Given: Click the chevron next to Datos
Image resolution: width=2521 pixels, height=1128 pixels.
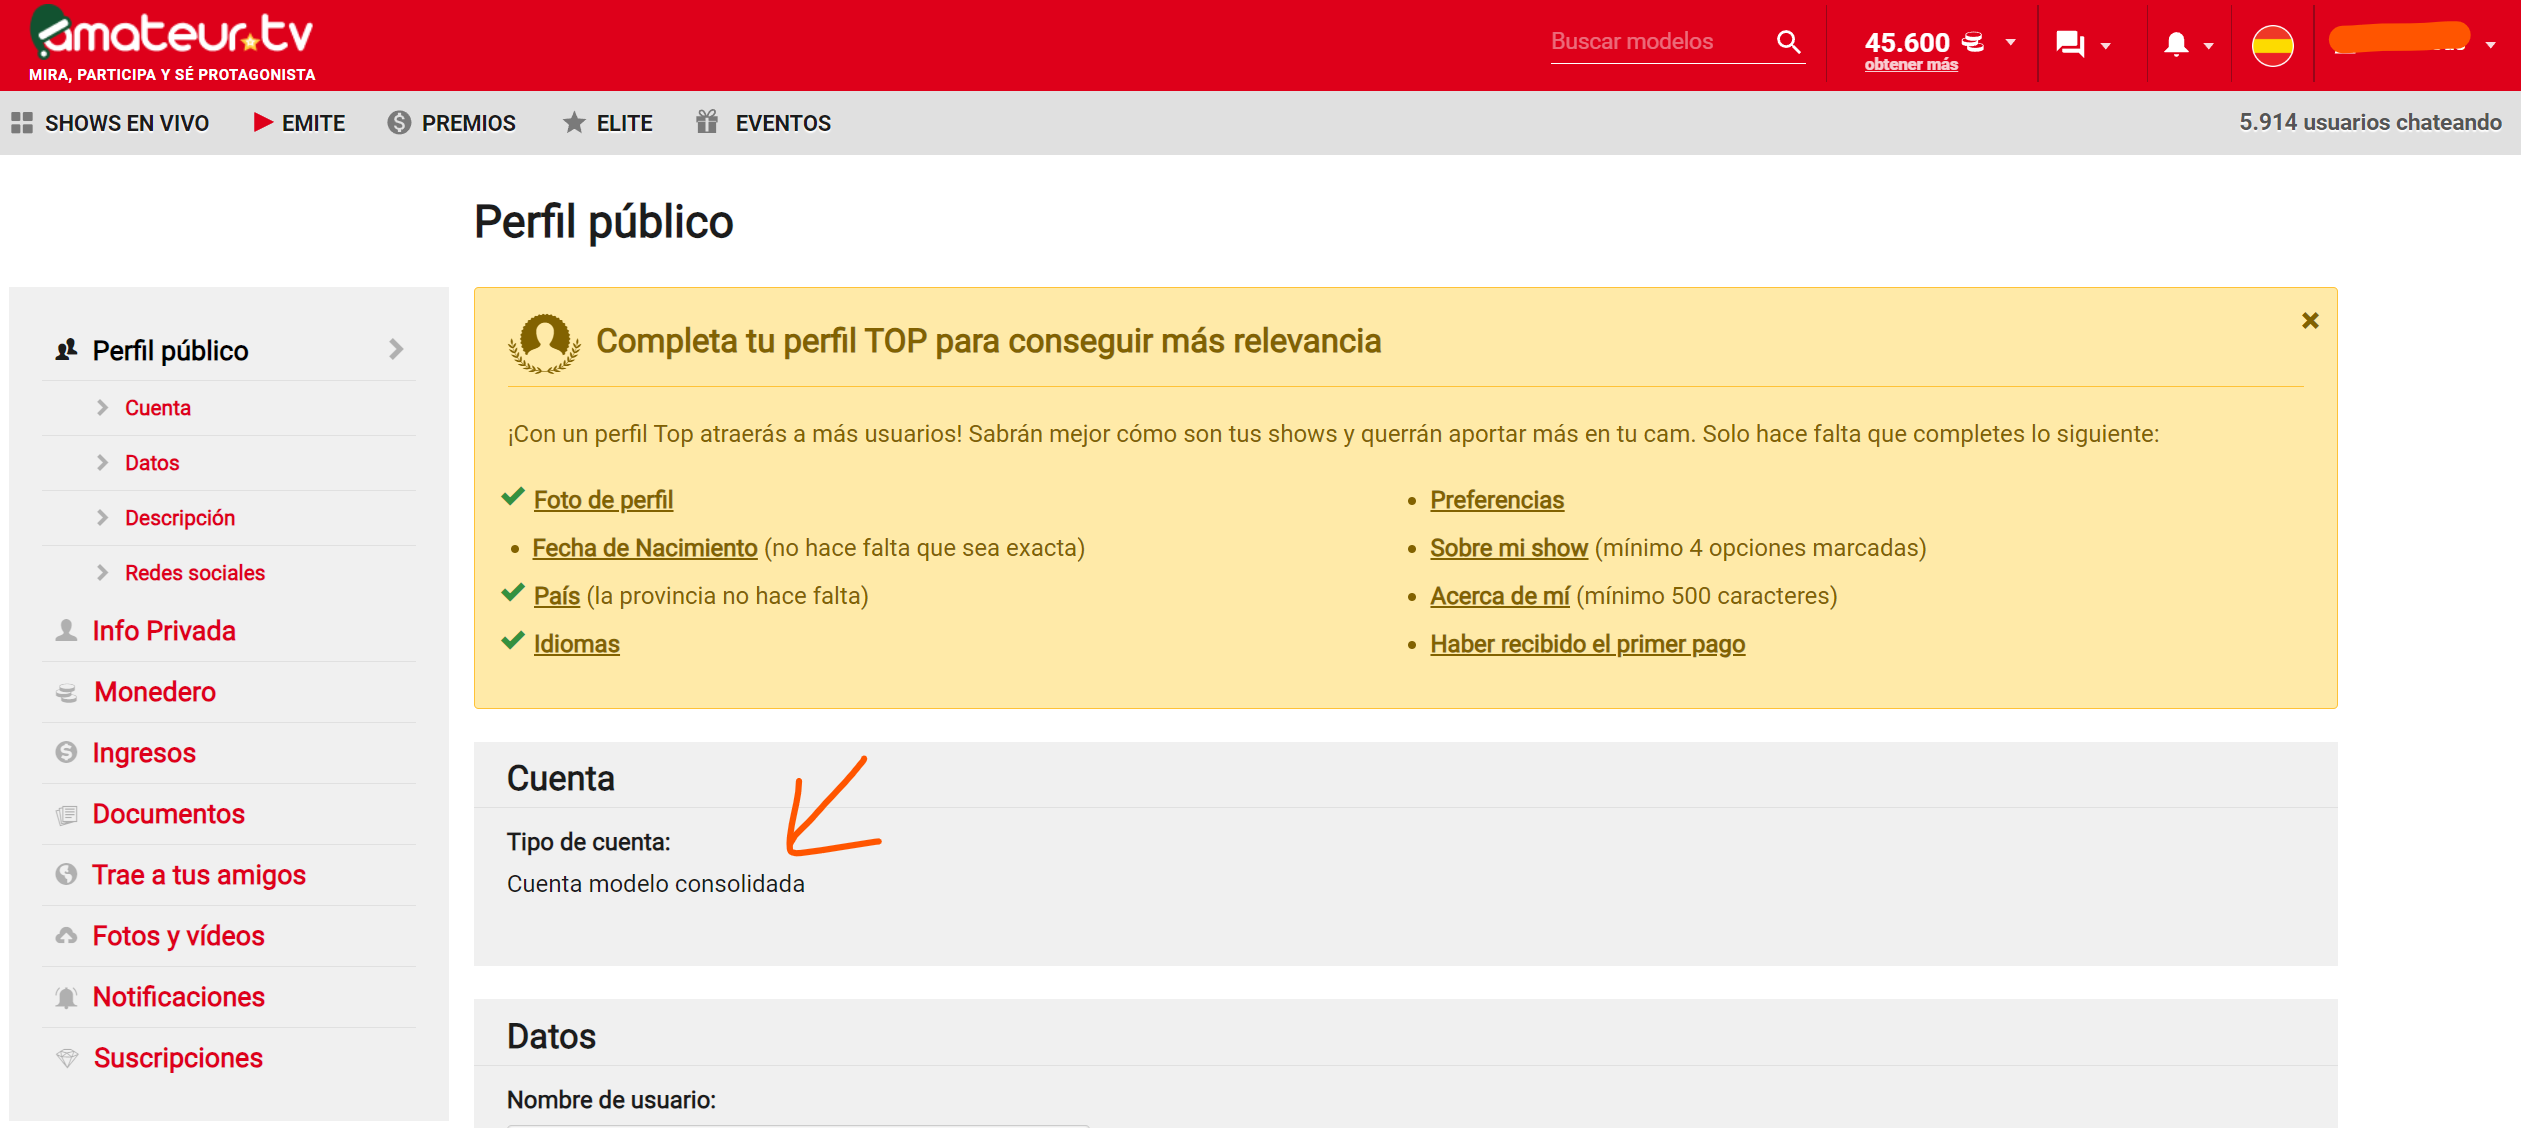Looking at the screenshot, I should [x=102, y=462].
